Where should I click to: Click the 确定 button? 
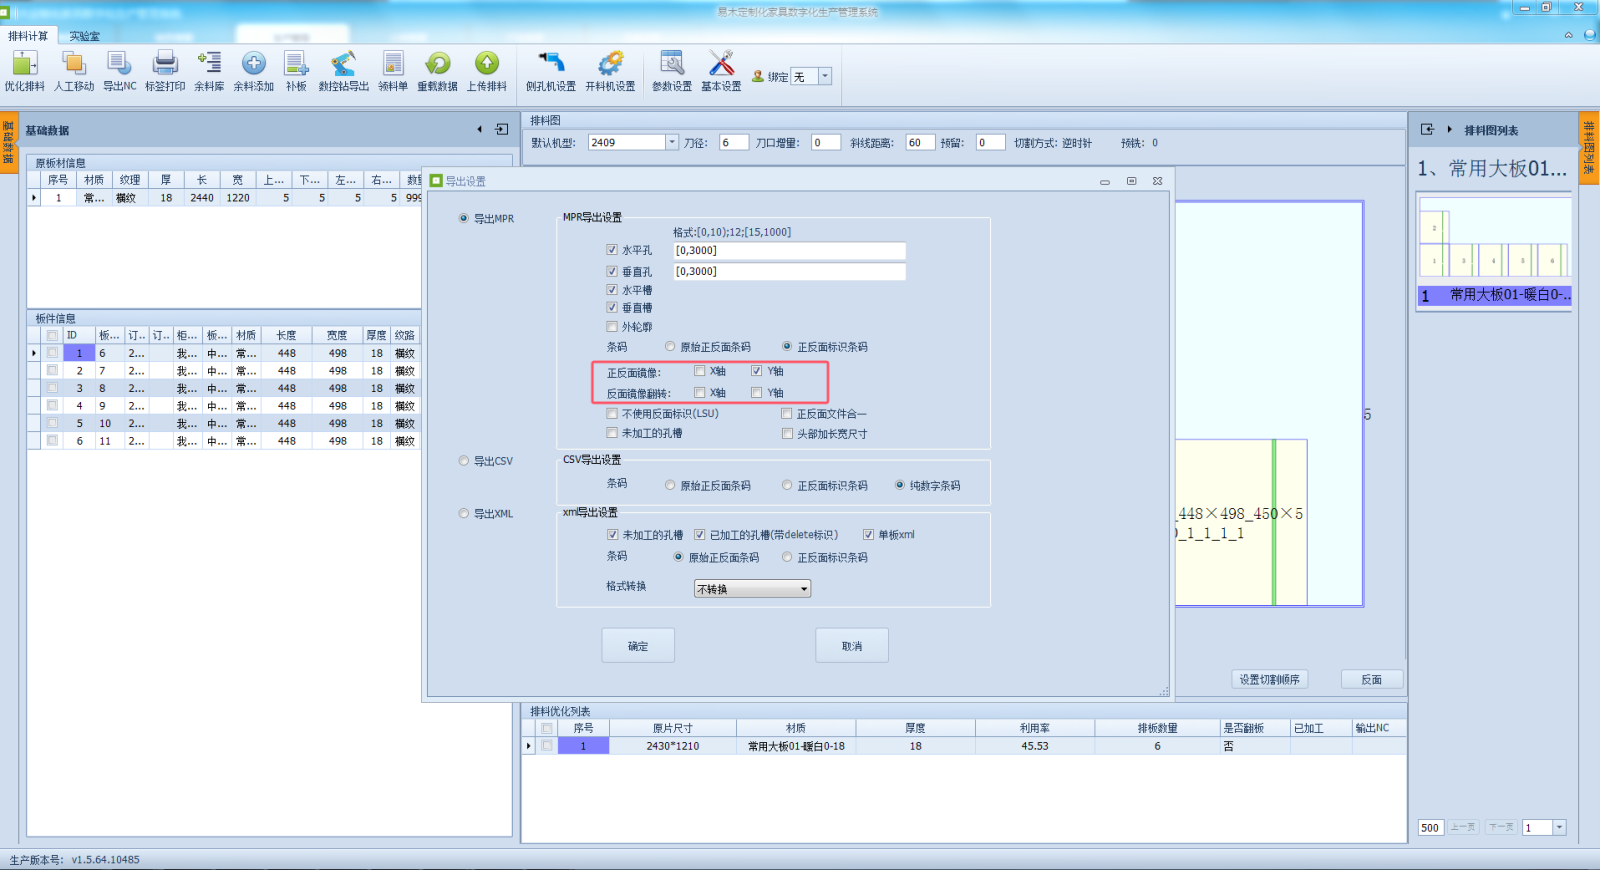638,646
